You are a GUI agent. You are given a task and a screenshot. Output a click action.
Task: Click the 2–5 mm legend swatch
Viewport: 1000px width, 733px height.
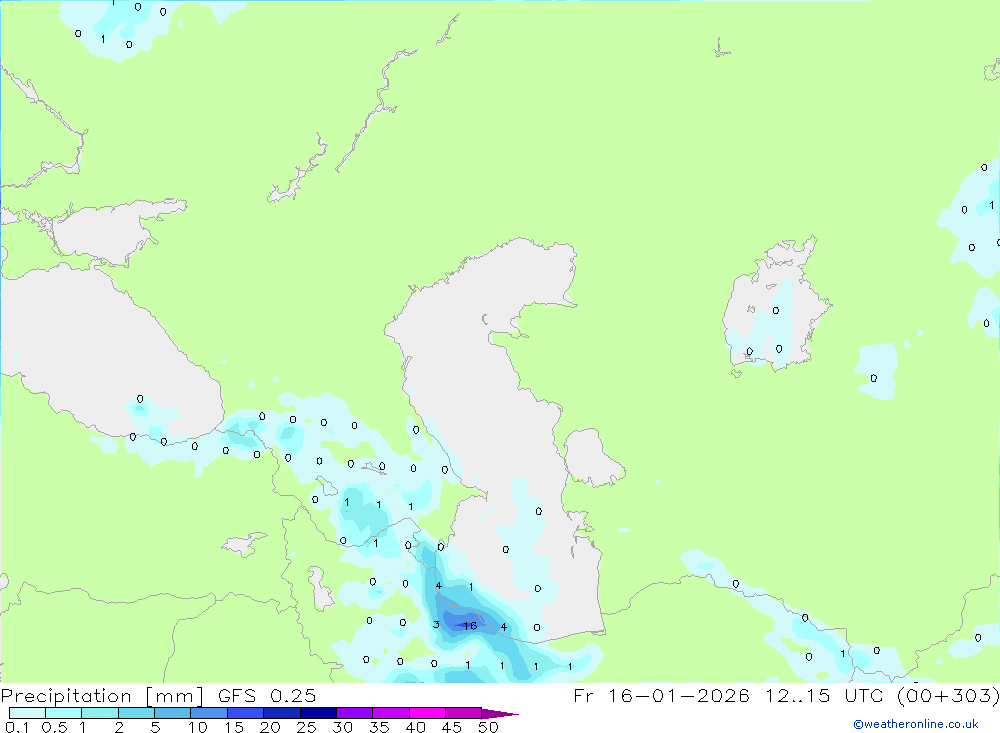click(x=136, y=713)
